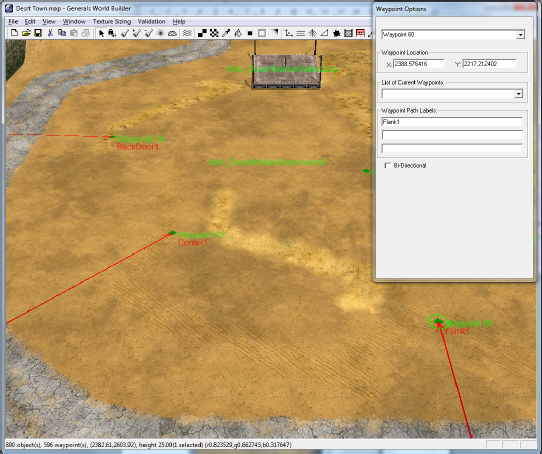The image size is (542, 454).
Task: Select the checkerboard texture tool icon
Action: point(214,33)
